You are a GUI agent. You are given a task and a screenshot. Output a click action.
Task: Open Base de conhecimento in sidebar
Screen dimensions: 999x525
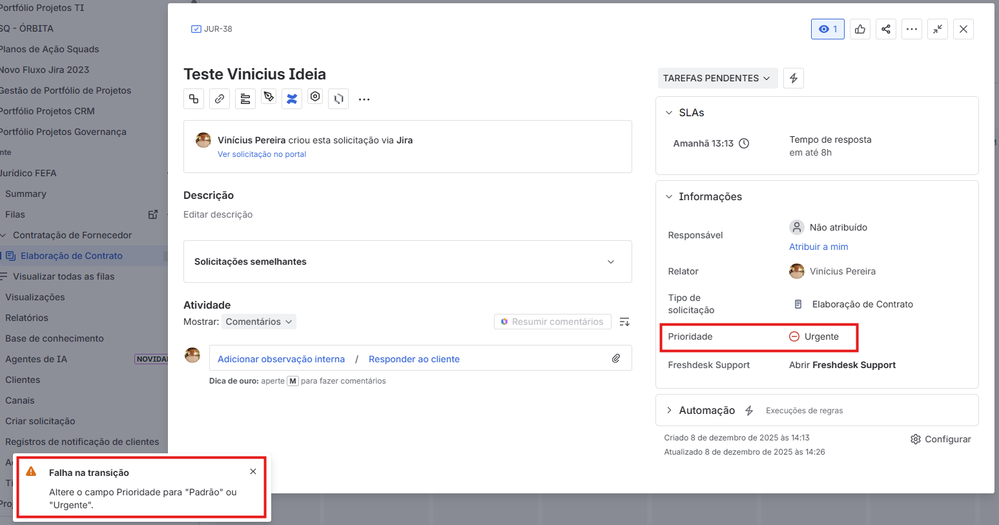click(54, 338)
